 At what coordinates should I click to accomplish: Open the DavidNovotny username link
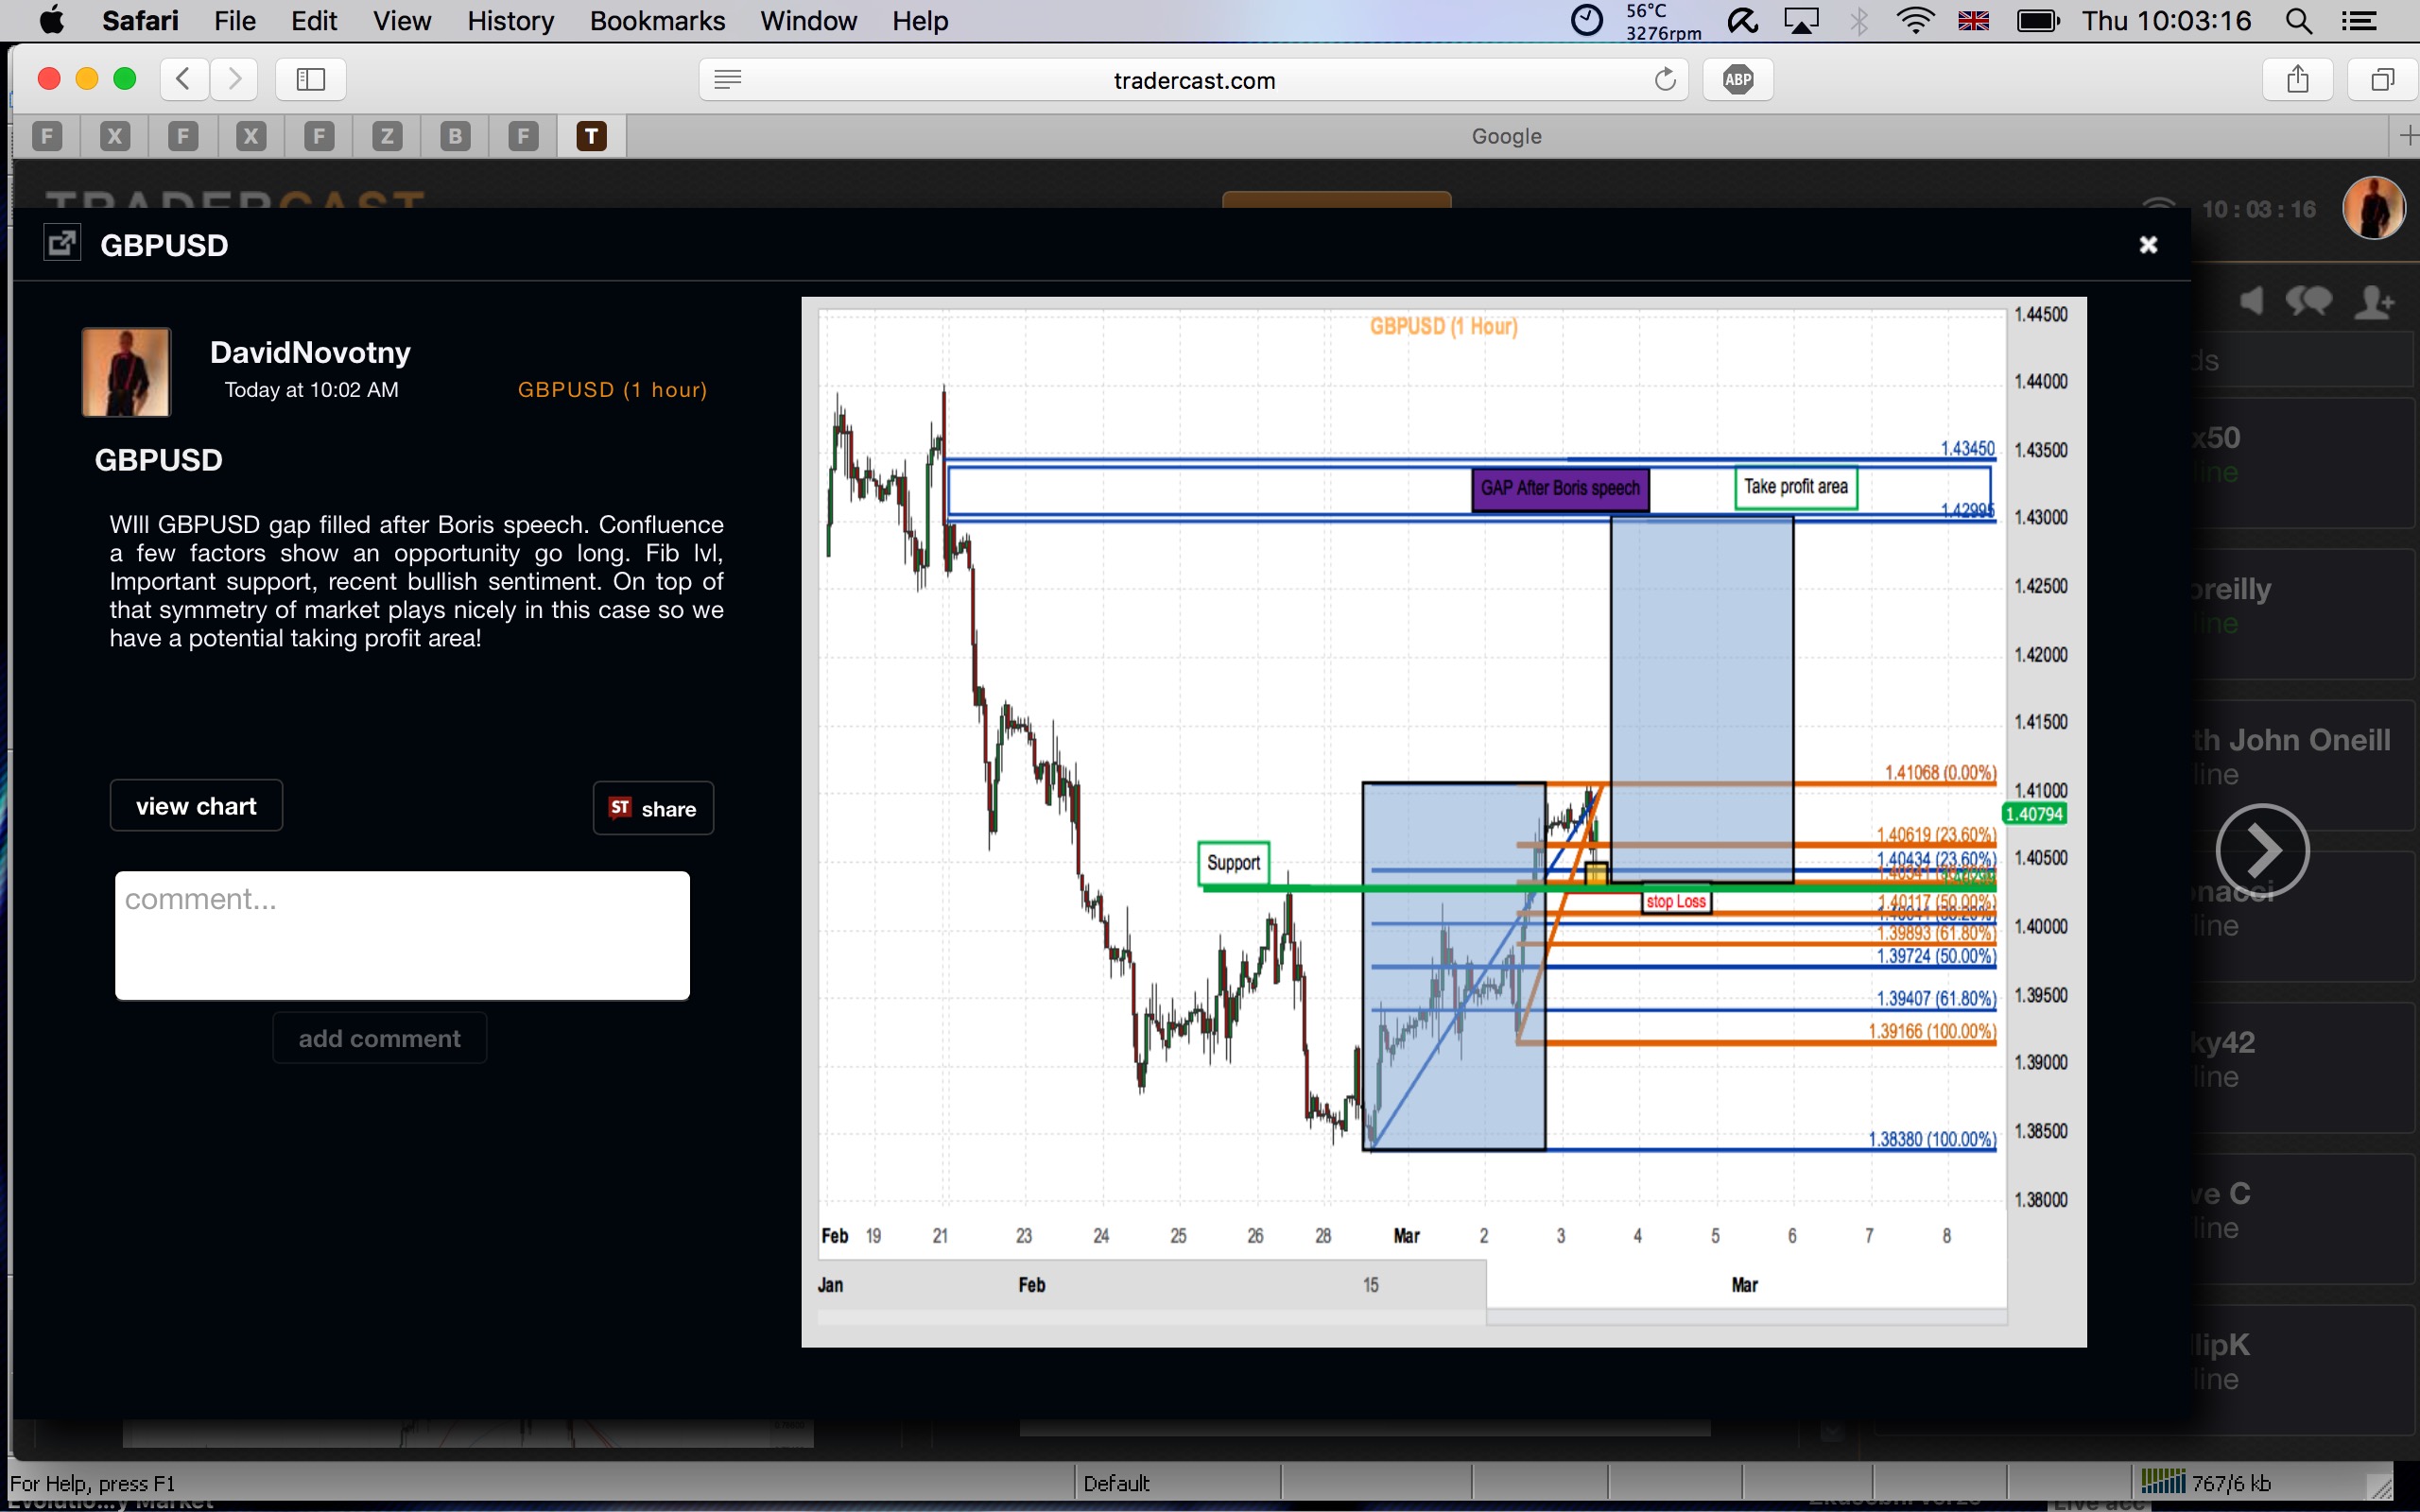tap(310, 352)
